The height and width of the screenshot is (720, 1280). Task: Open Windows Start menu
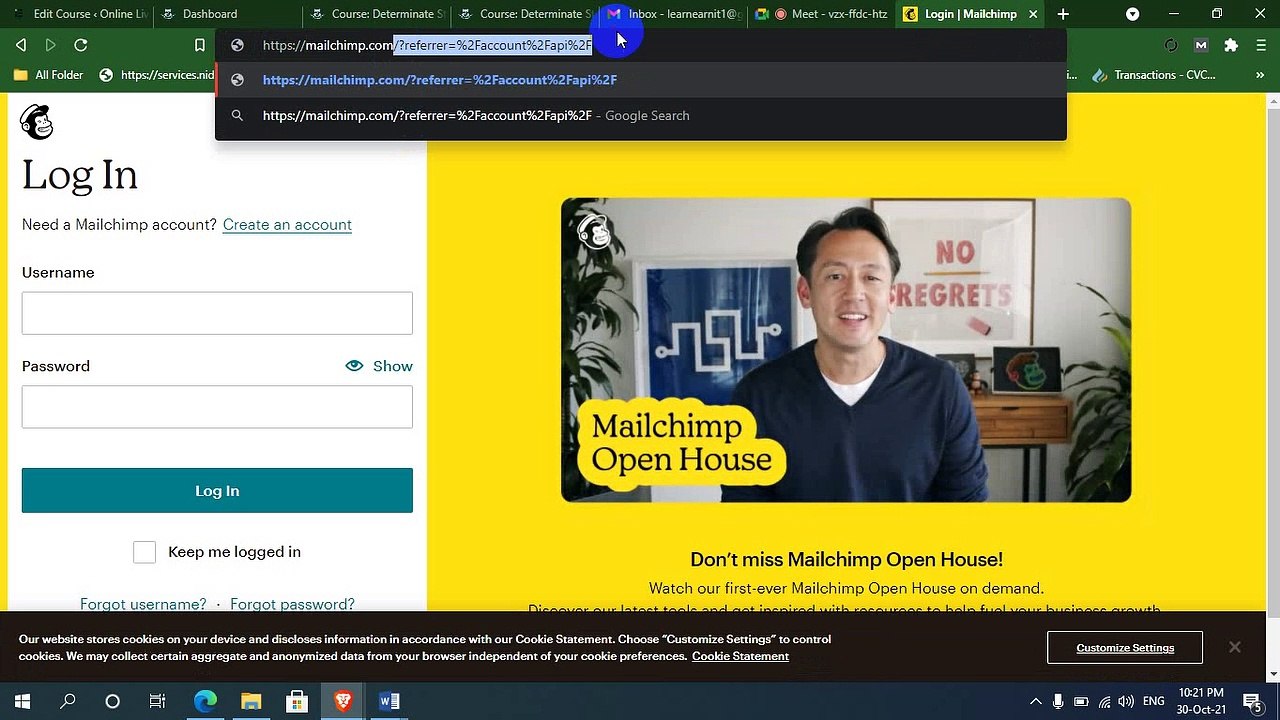[22, 701]
